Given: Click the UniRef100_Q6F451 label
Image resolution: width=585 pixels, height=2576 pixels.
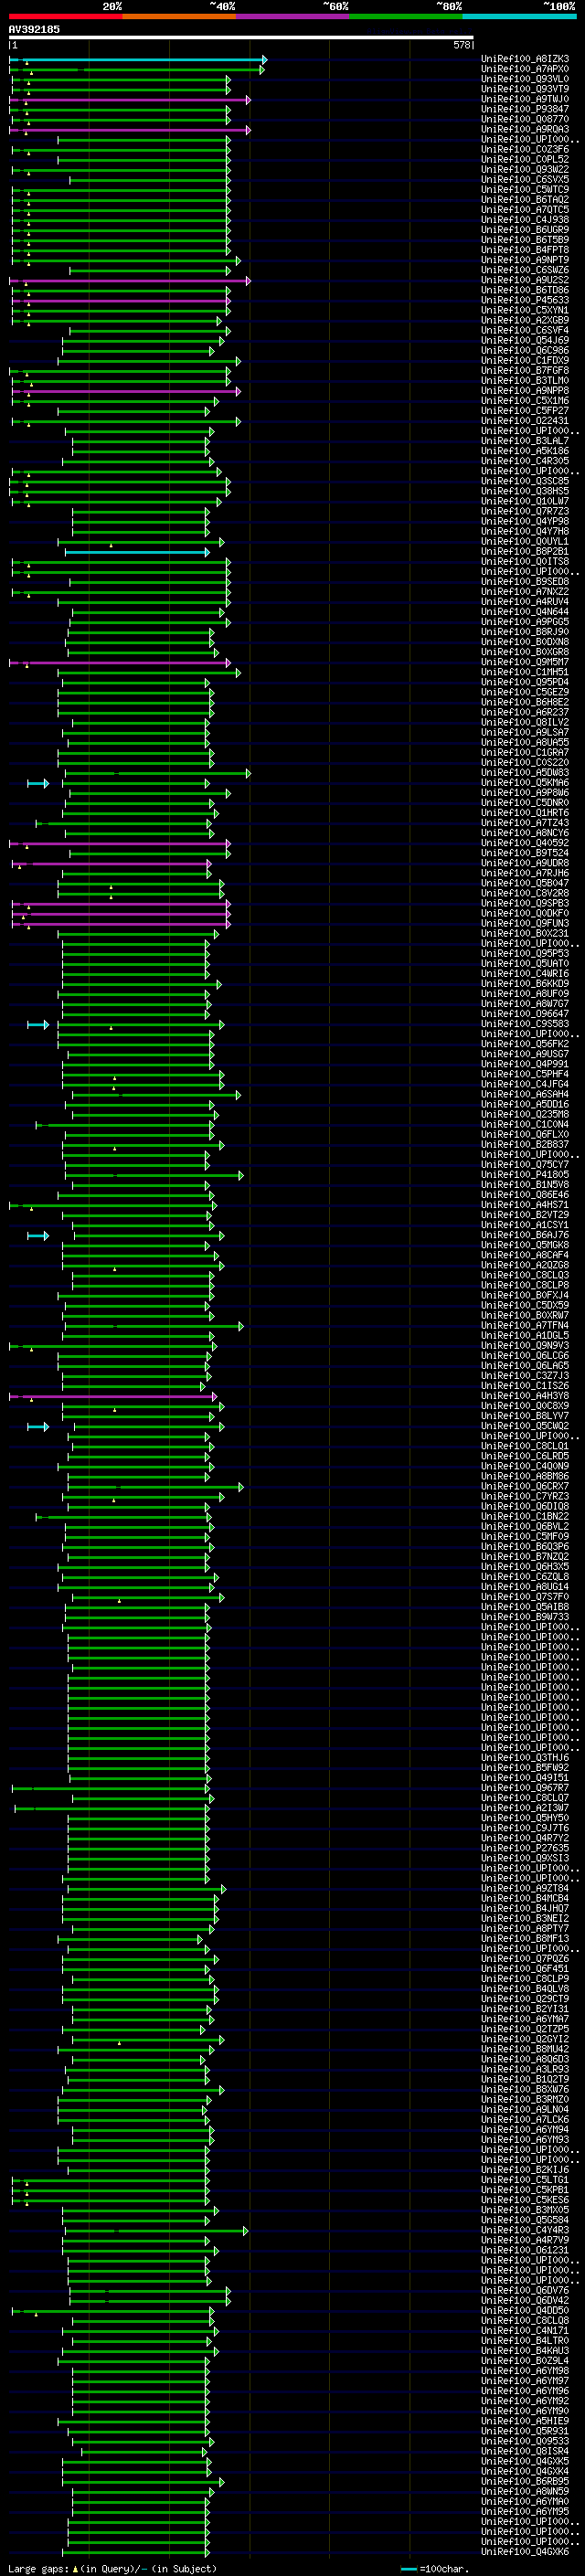Looking at the screenshot, I should point(524,1969).
